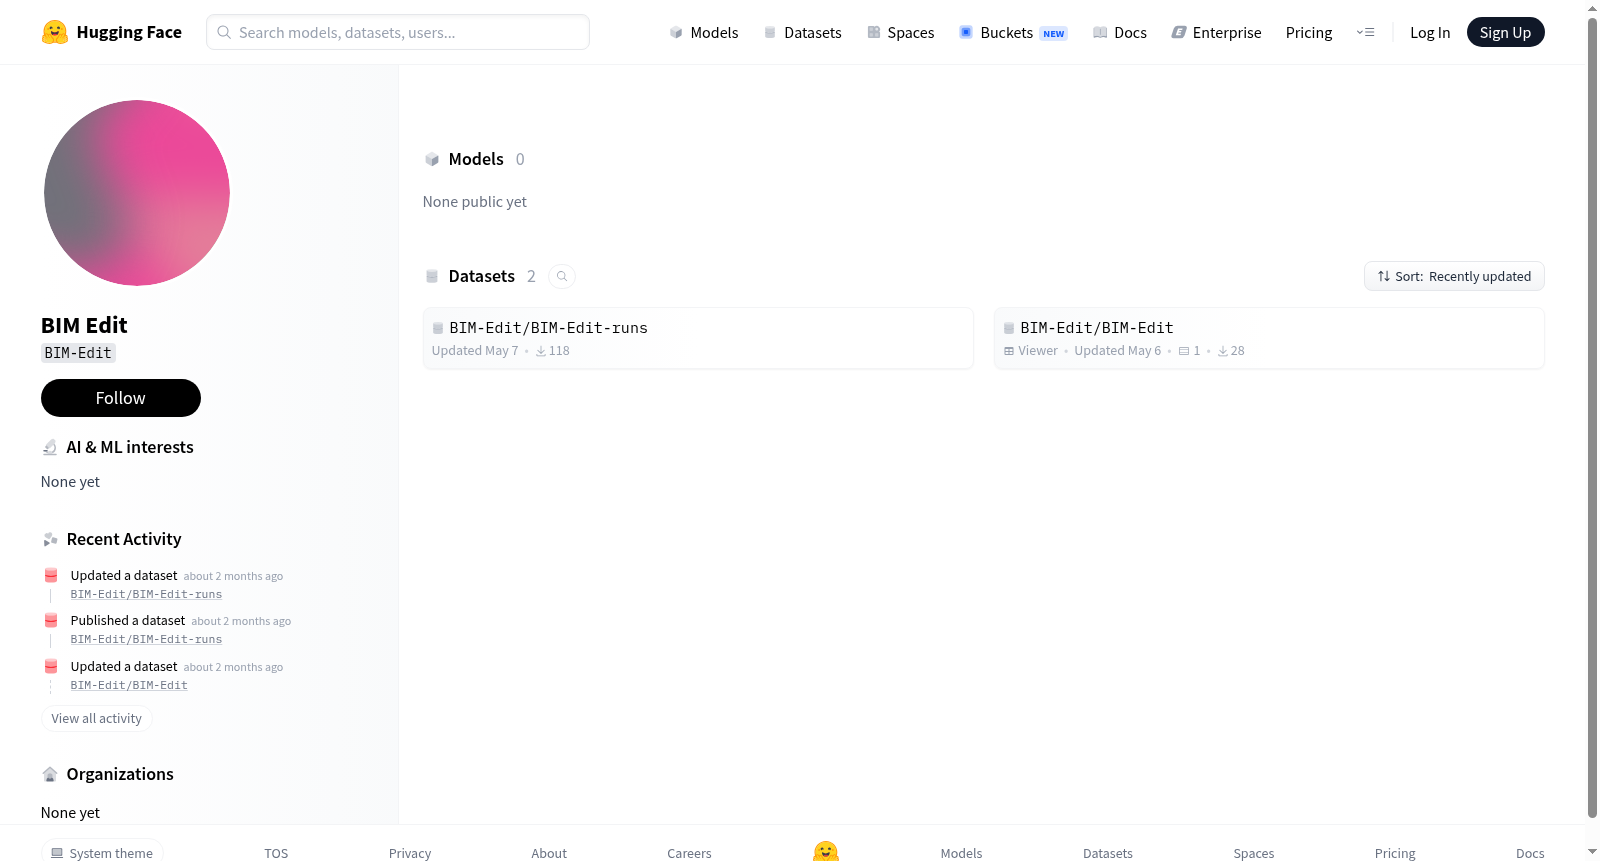This screenshot has width=1600, height=861.
Task: Open Docs in the top navigation
Action: coord(1120,33)
